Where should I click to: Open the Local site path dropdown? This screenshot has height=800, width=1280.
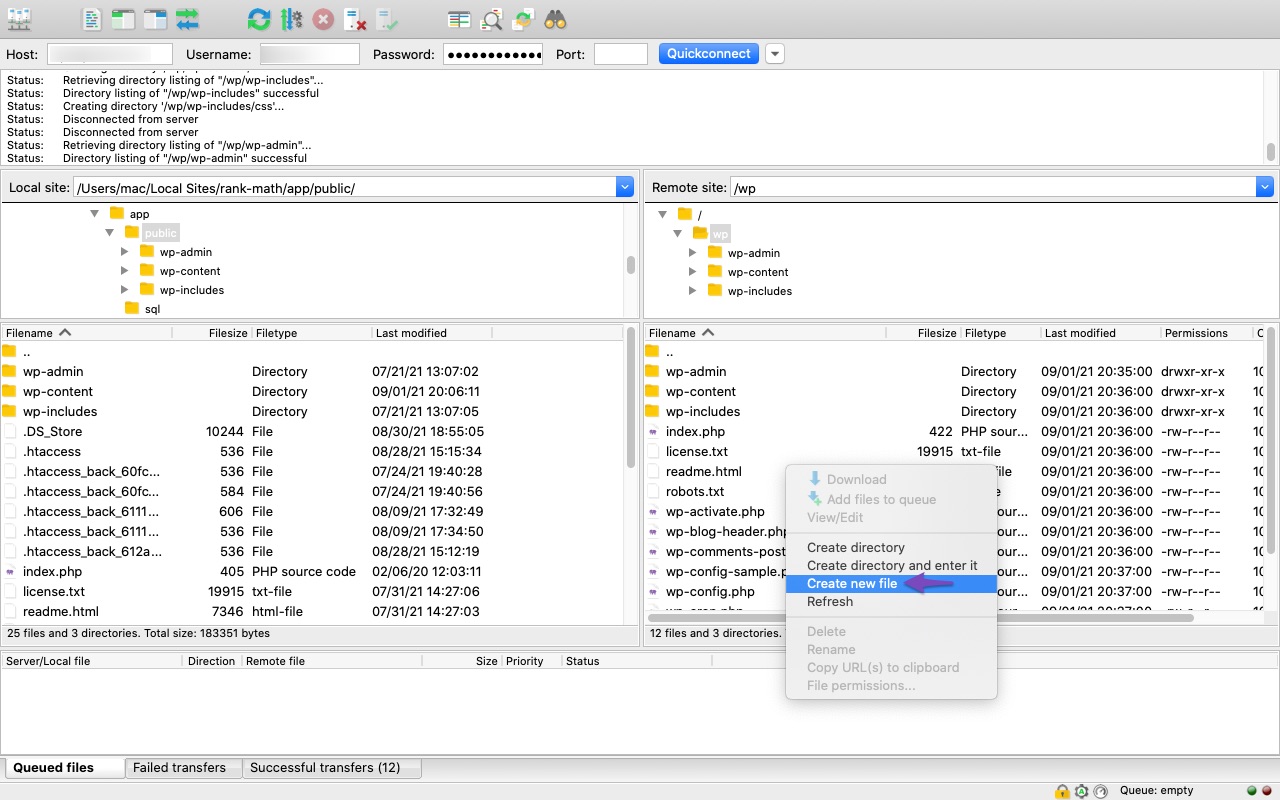pyautogui.click(x=625, y=187)
